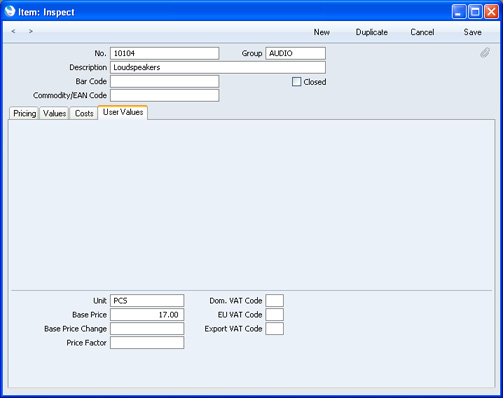Select the Costs tab
Image resolution: width=503 pixels, height=398 pixels.
[x=84, y=113]
